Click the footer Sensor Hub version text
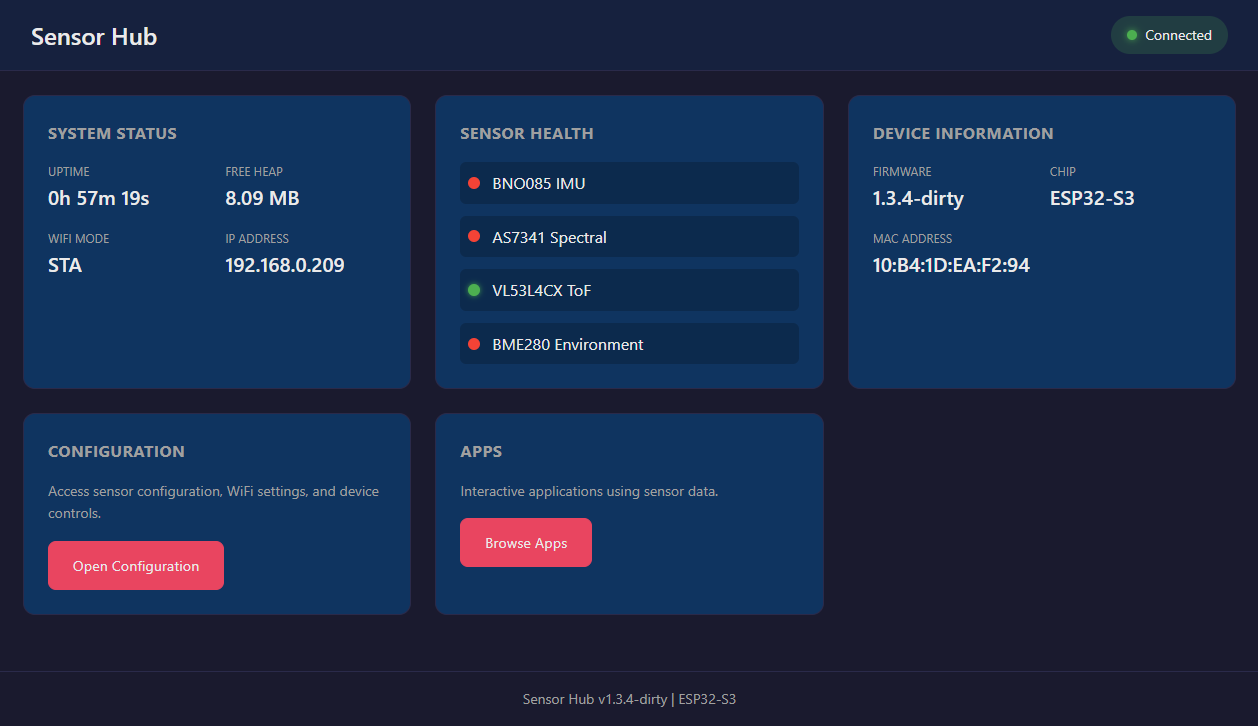Viewport: 1258px width, 726px height. click(628, 698)
